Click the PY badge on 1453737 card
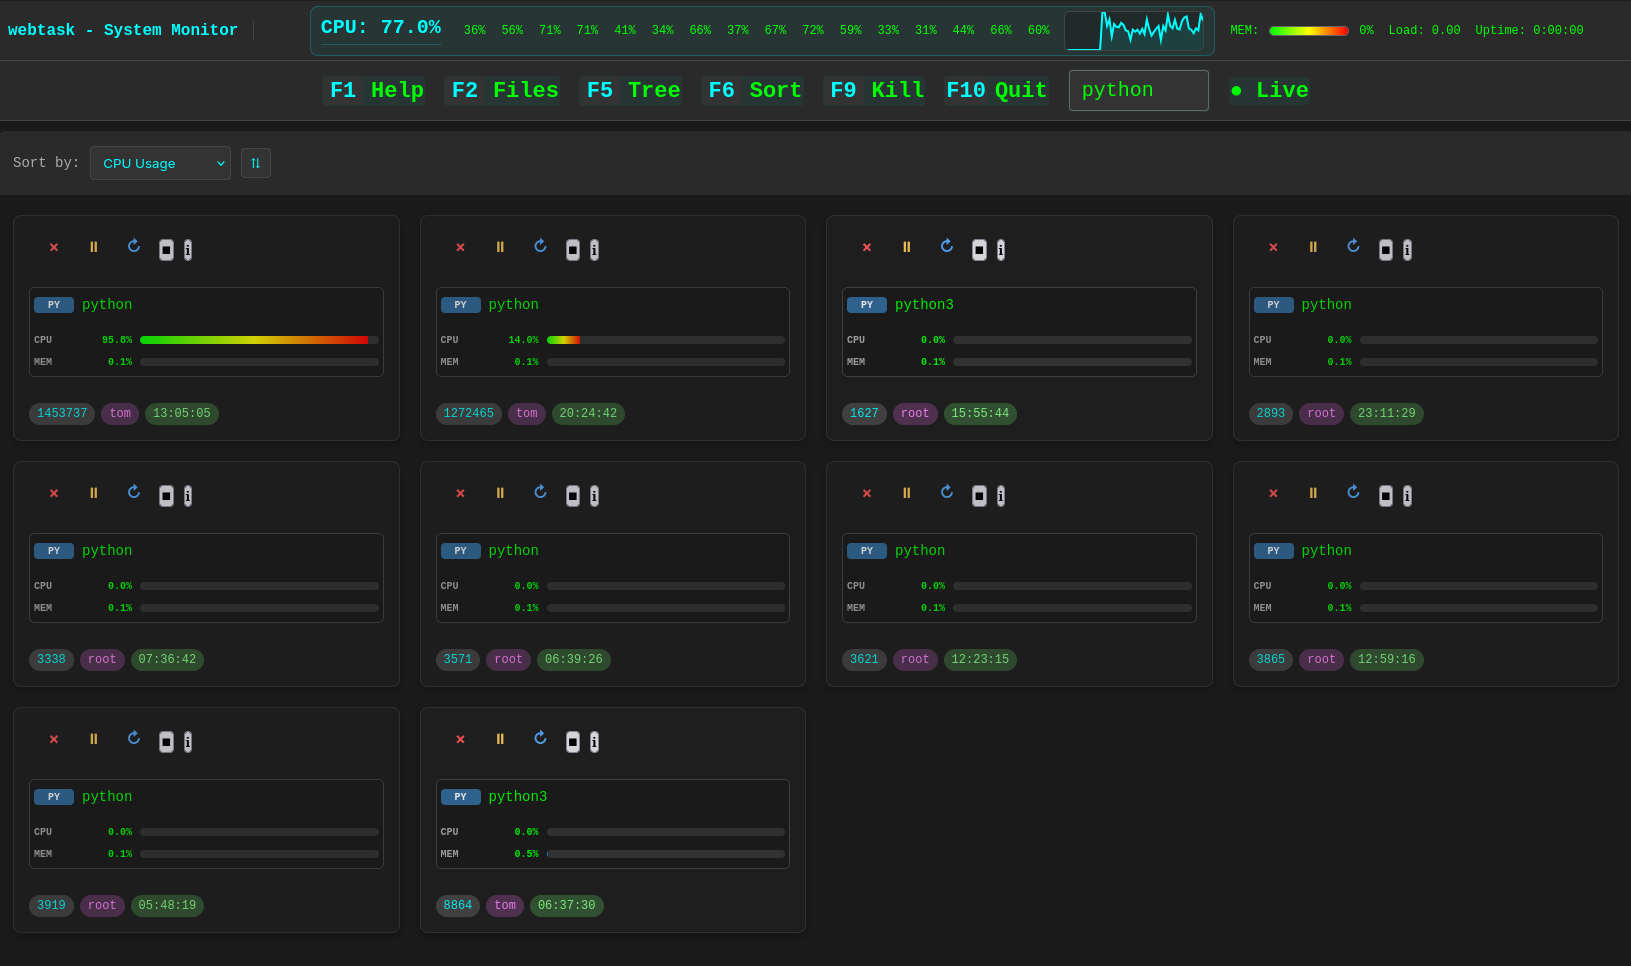The width and height of the screenshot is (1631, 966). [x=54, y=305]
